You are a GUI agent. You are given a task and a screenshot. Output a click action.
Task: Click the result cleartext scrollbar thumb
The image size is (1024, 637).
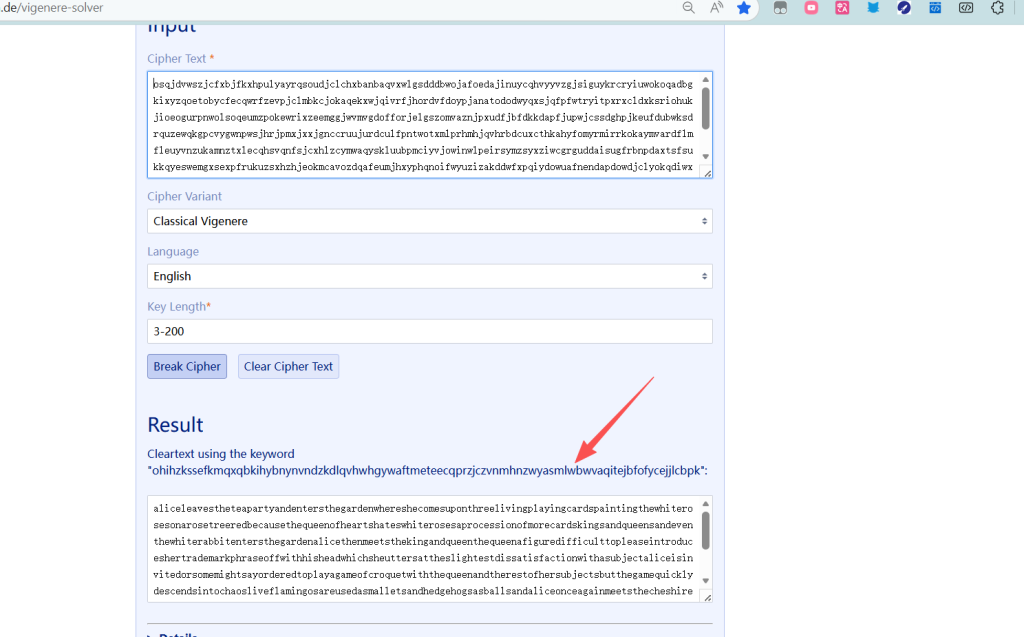[x=706, y=530]
